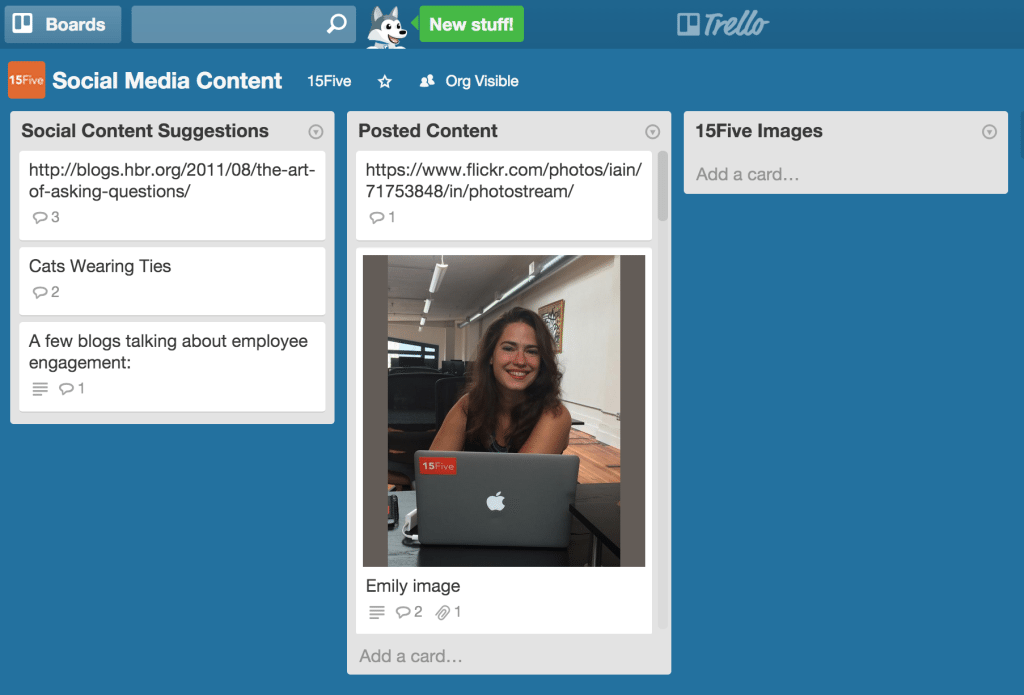Viewport: 1024px width, 695px height.
Task: Click the New stuff! button
Action: point(471,24)
